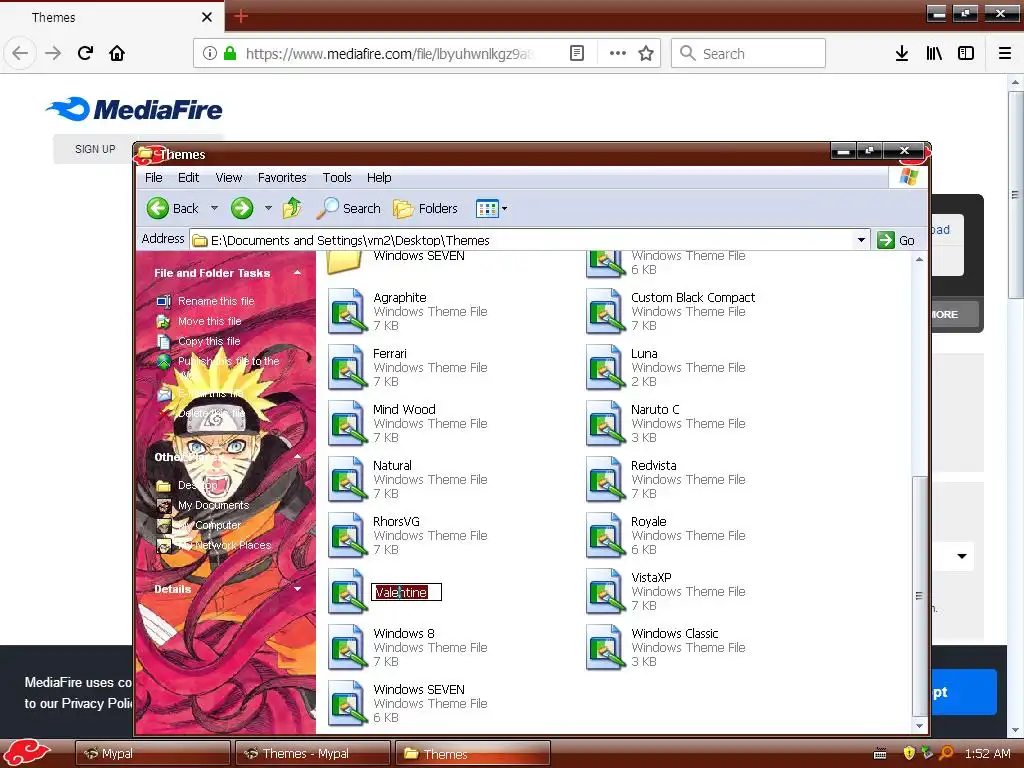This screenshot has height=768, width=1024.
Task: Select the Windows 8 theme file icon
Action: [347, 648]
